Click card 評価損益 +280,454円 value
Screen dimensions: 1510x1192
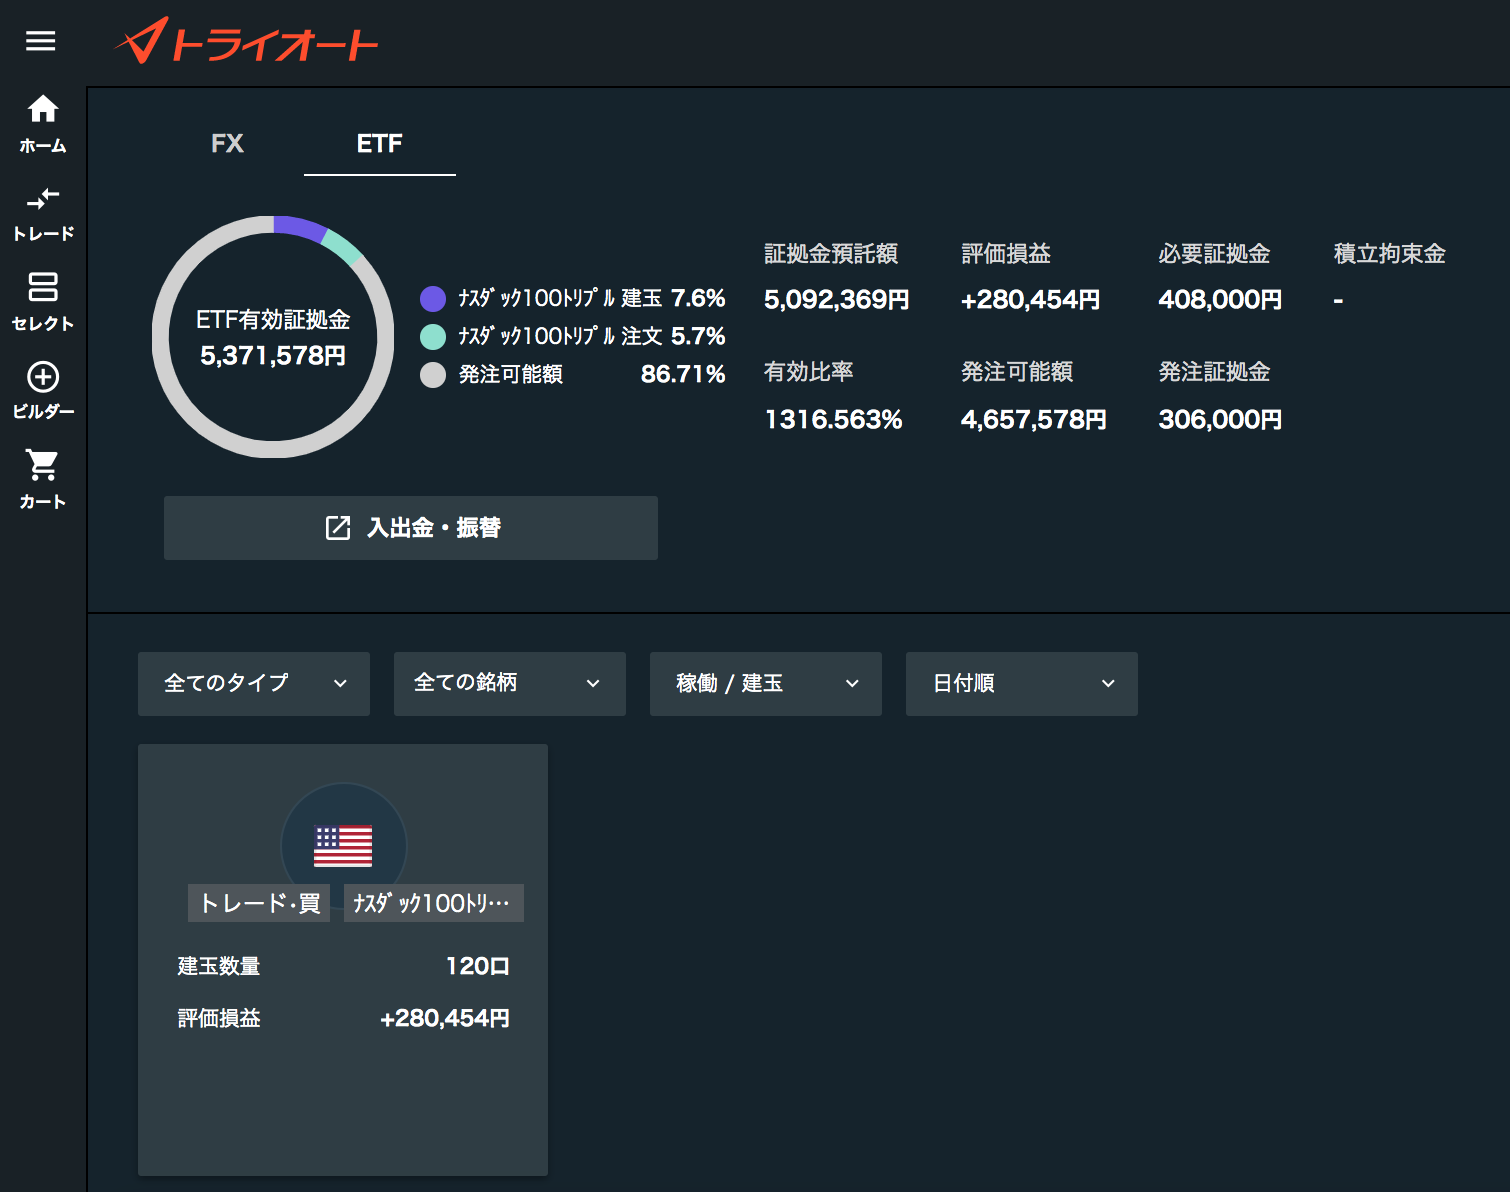click(x=445, y=1018)
